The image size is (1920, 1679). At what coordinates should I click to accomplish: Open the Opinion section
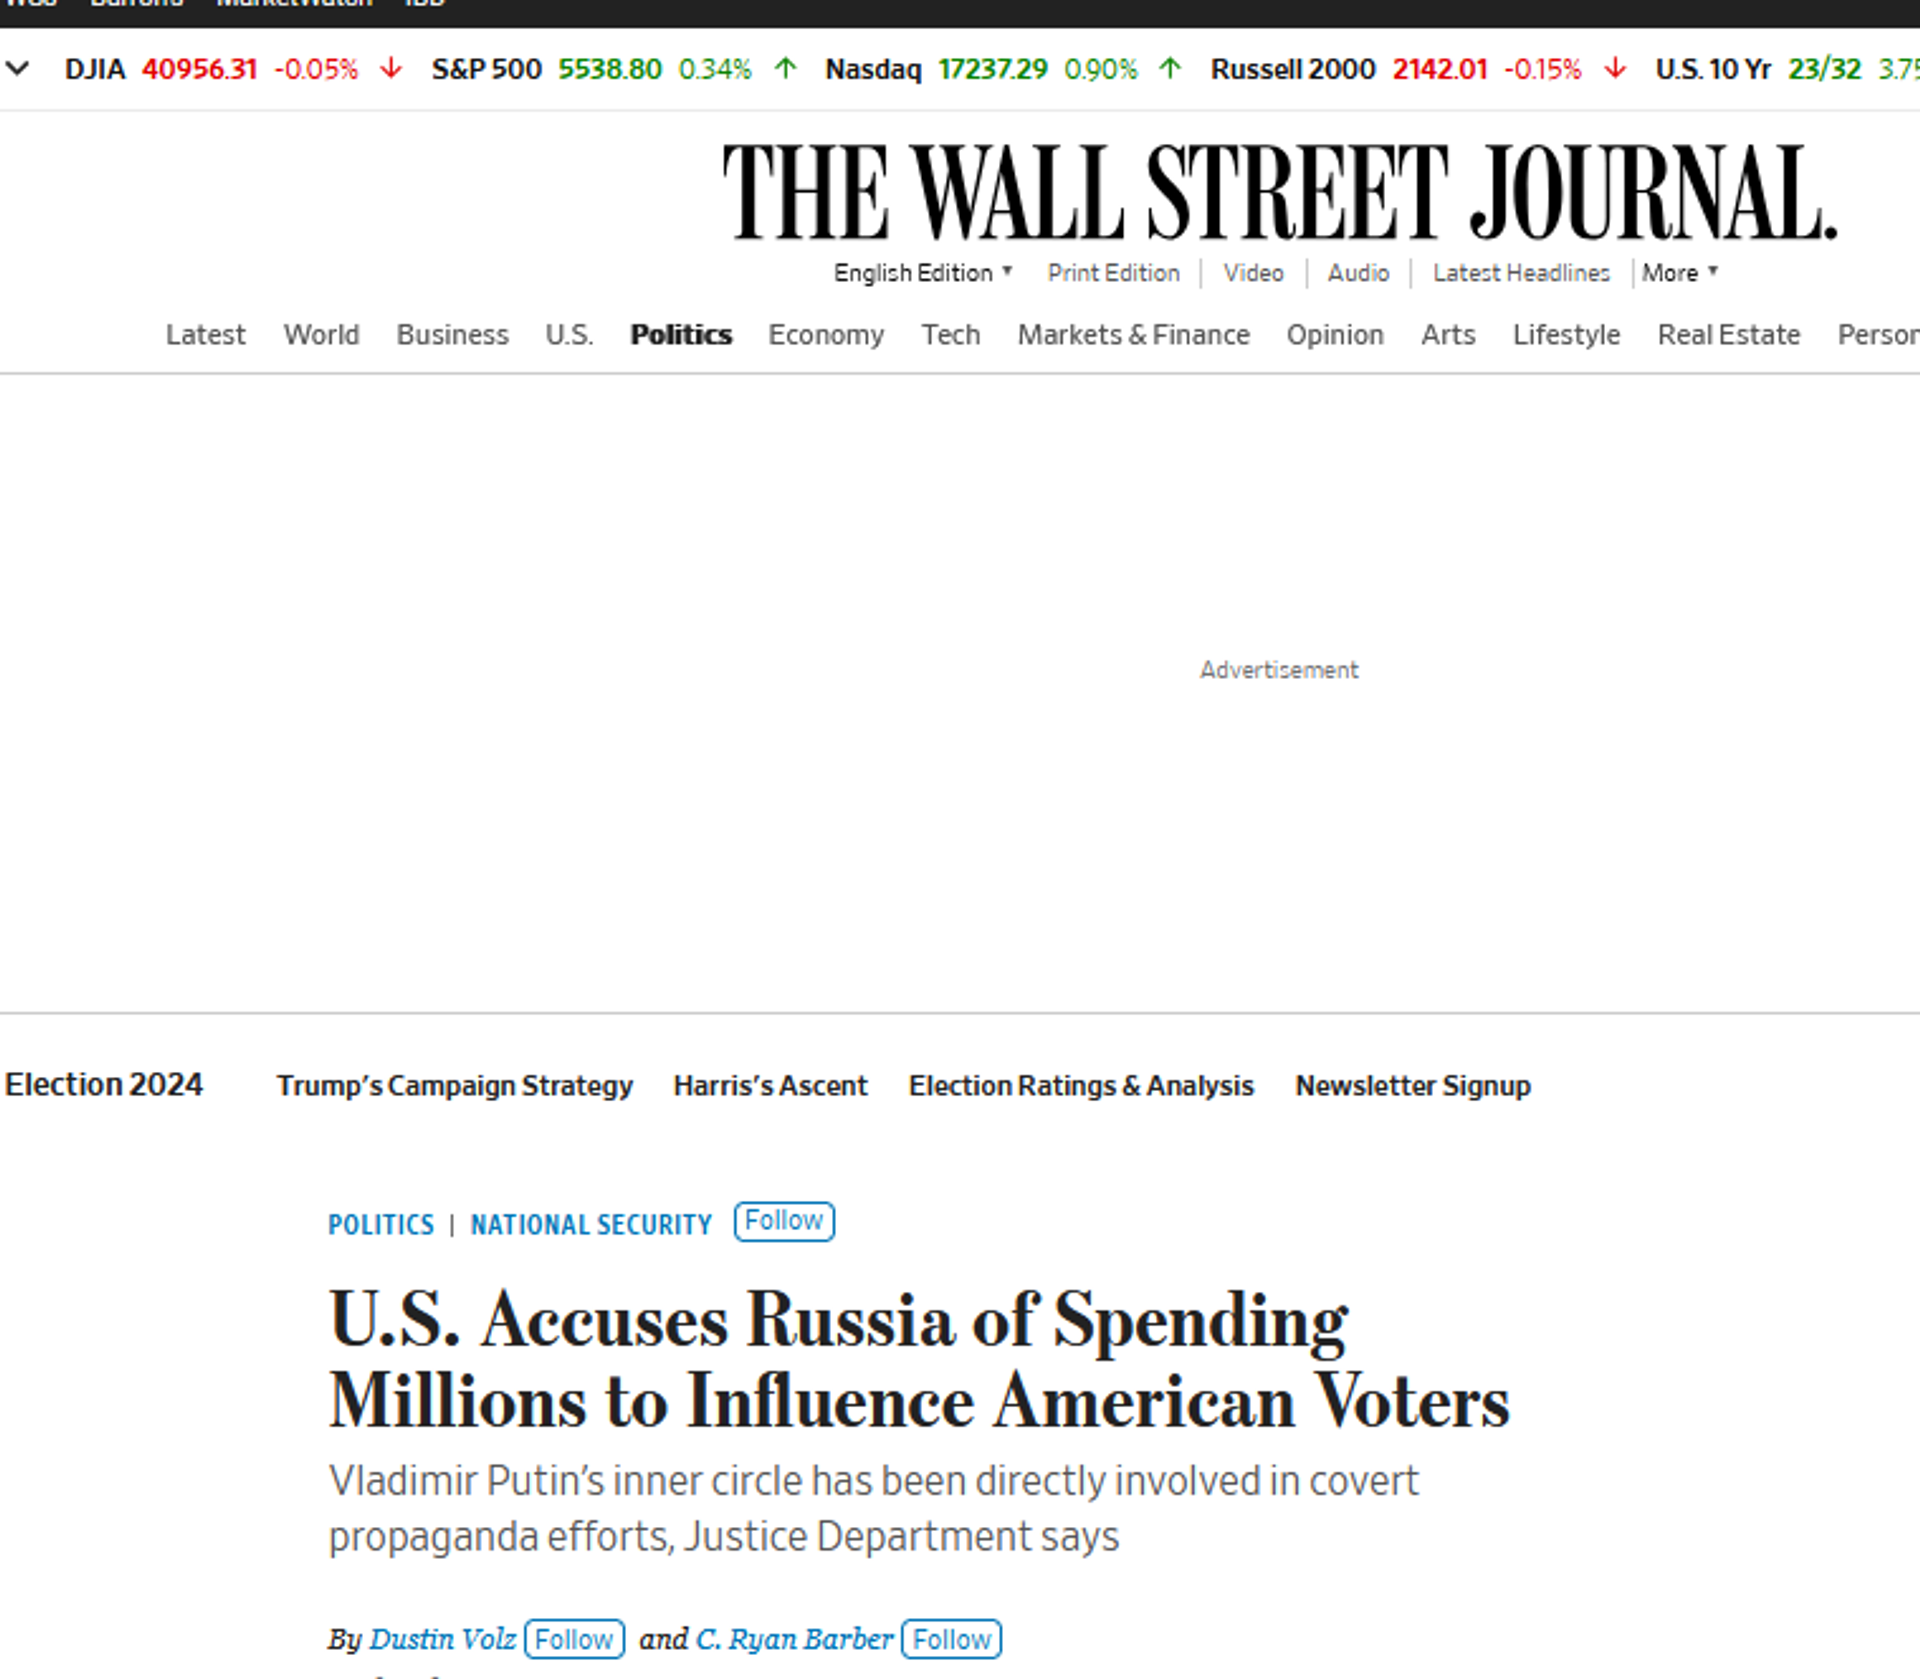(1335, 334)
